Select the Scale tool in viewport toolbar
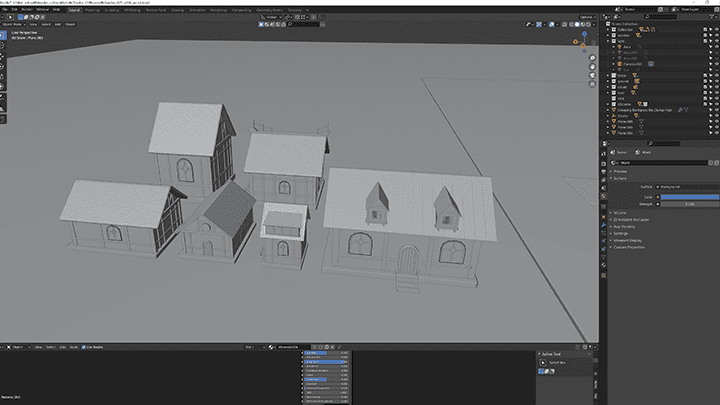This screenshot has height=405, width=720. pyautogui.click(x=2, y=77)
